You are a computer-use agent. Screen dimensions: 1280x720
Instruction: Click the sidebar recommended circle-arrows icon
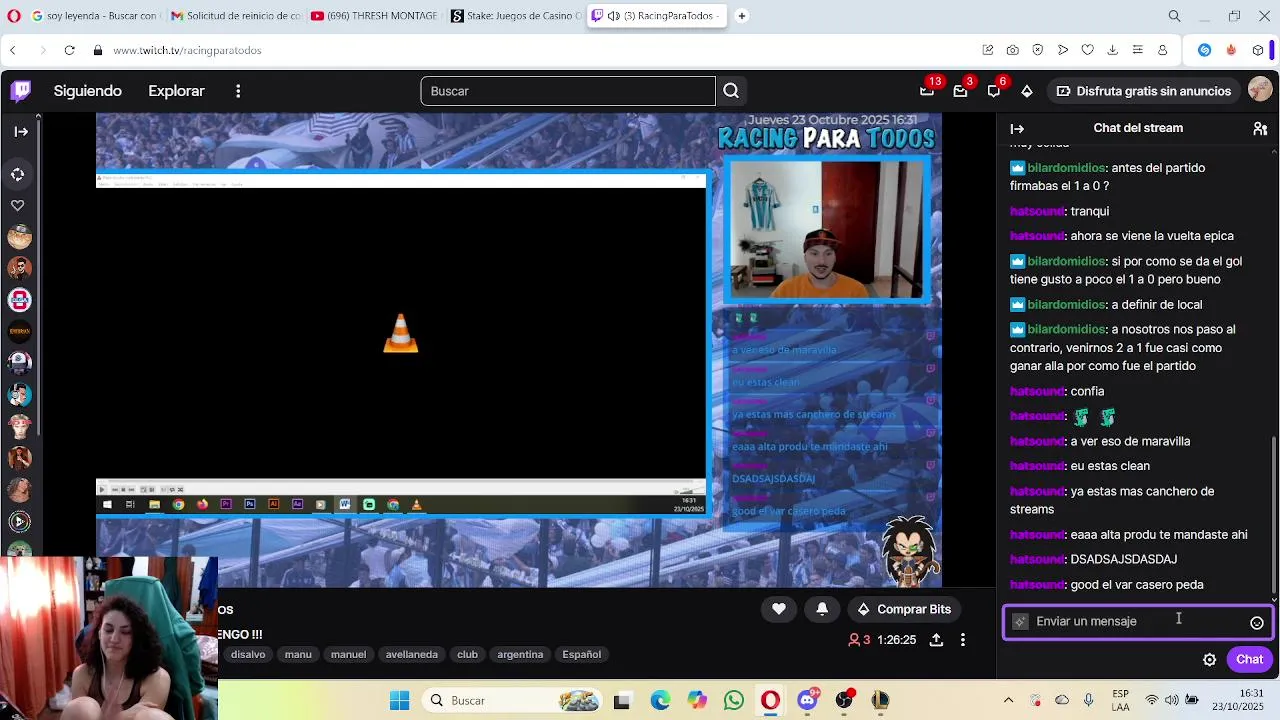pyautogui.click(x=18, y=174)
